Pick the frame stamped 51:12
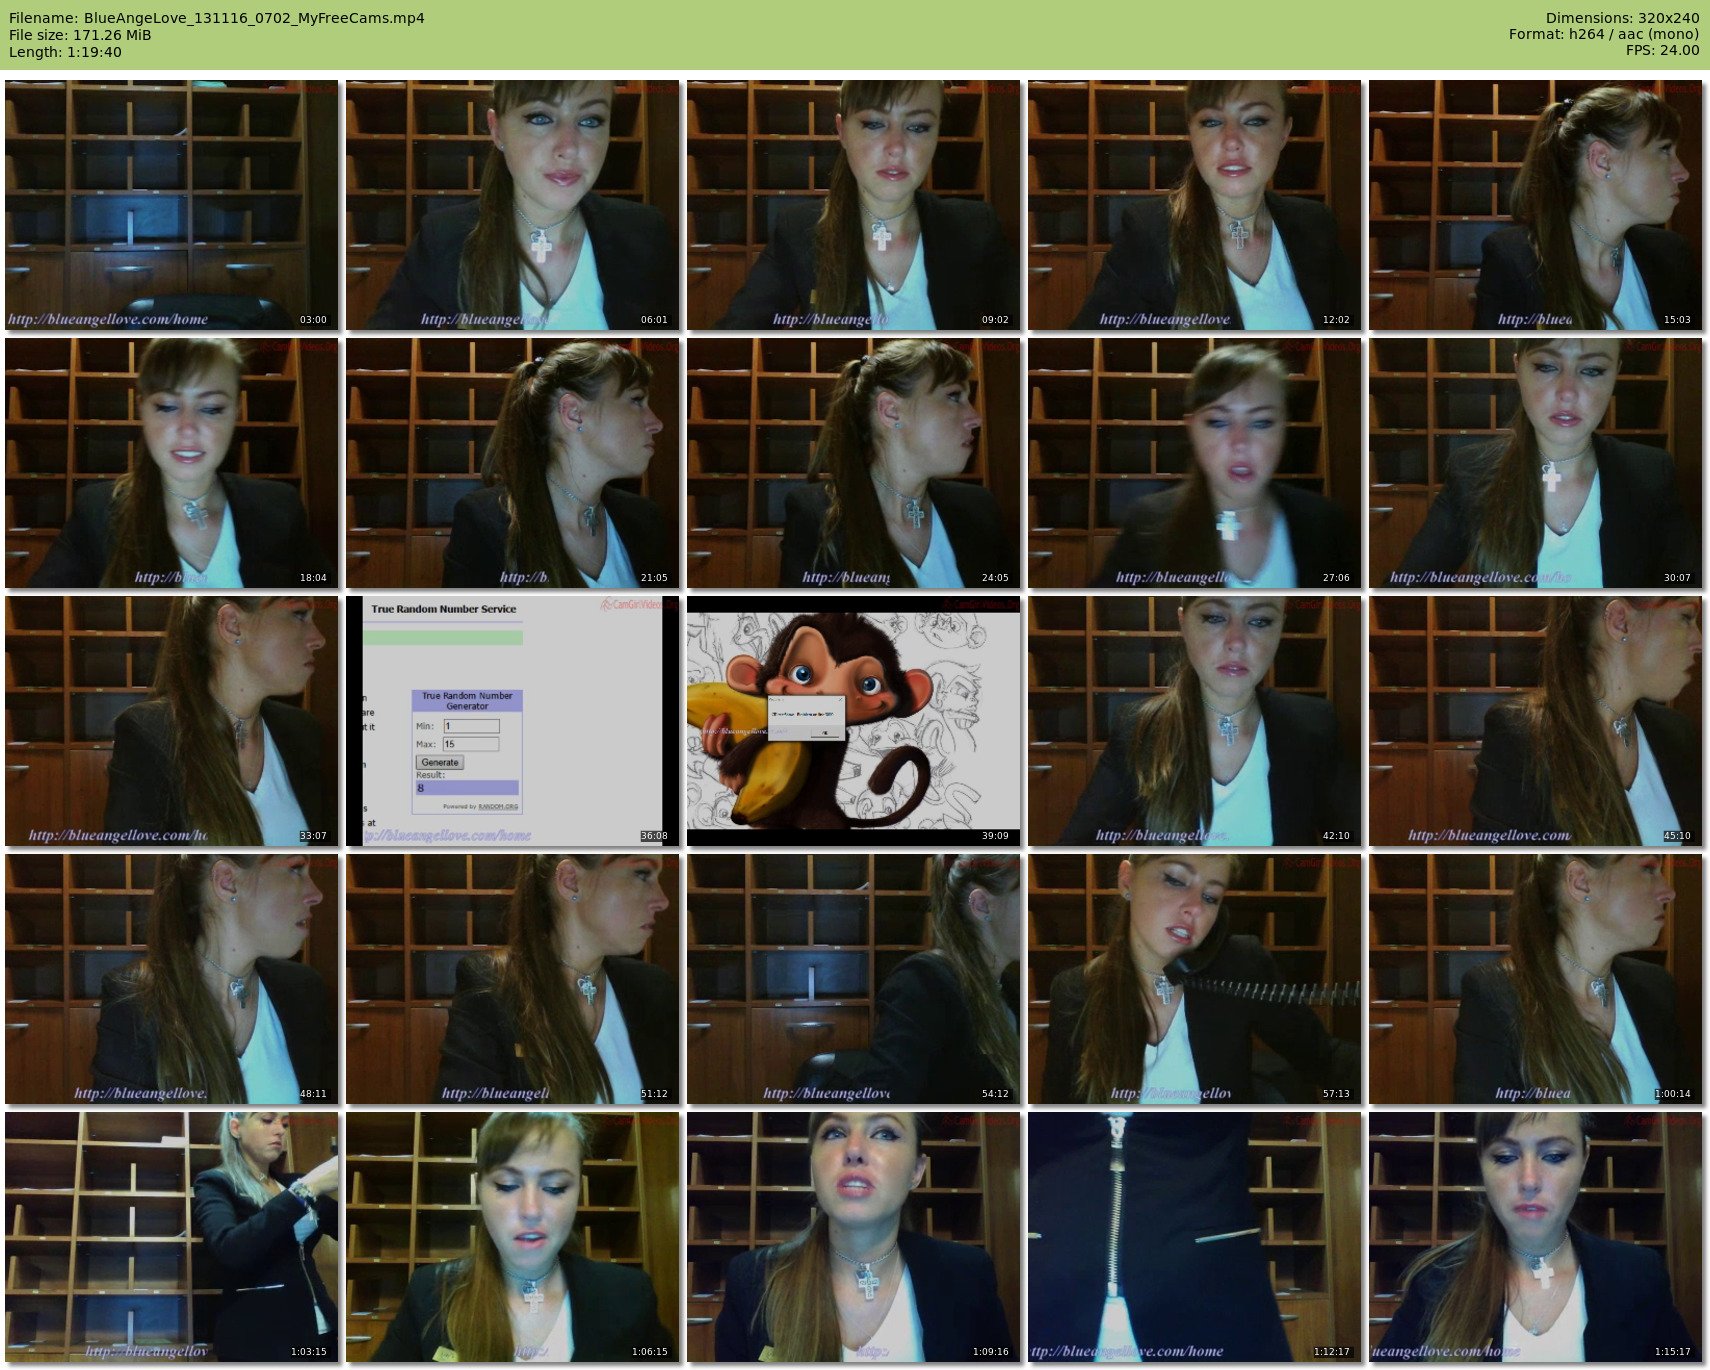 [x=513, y=979]
